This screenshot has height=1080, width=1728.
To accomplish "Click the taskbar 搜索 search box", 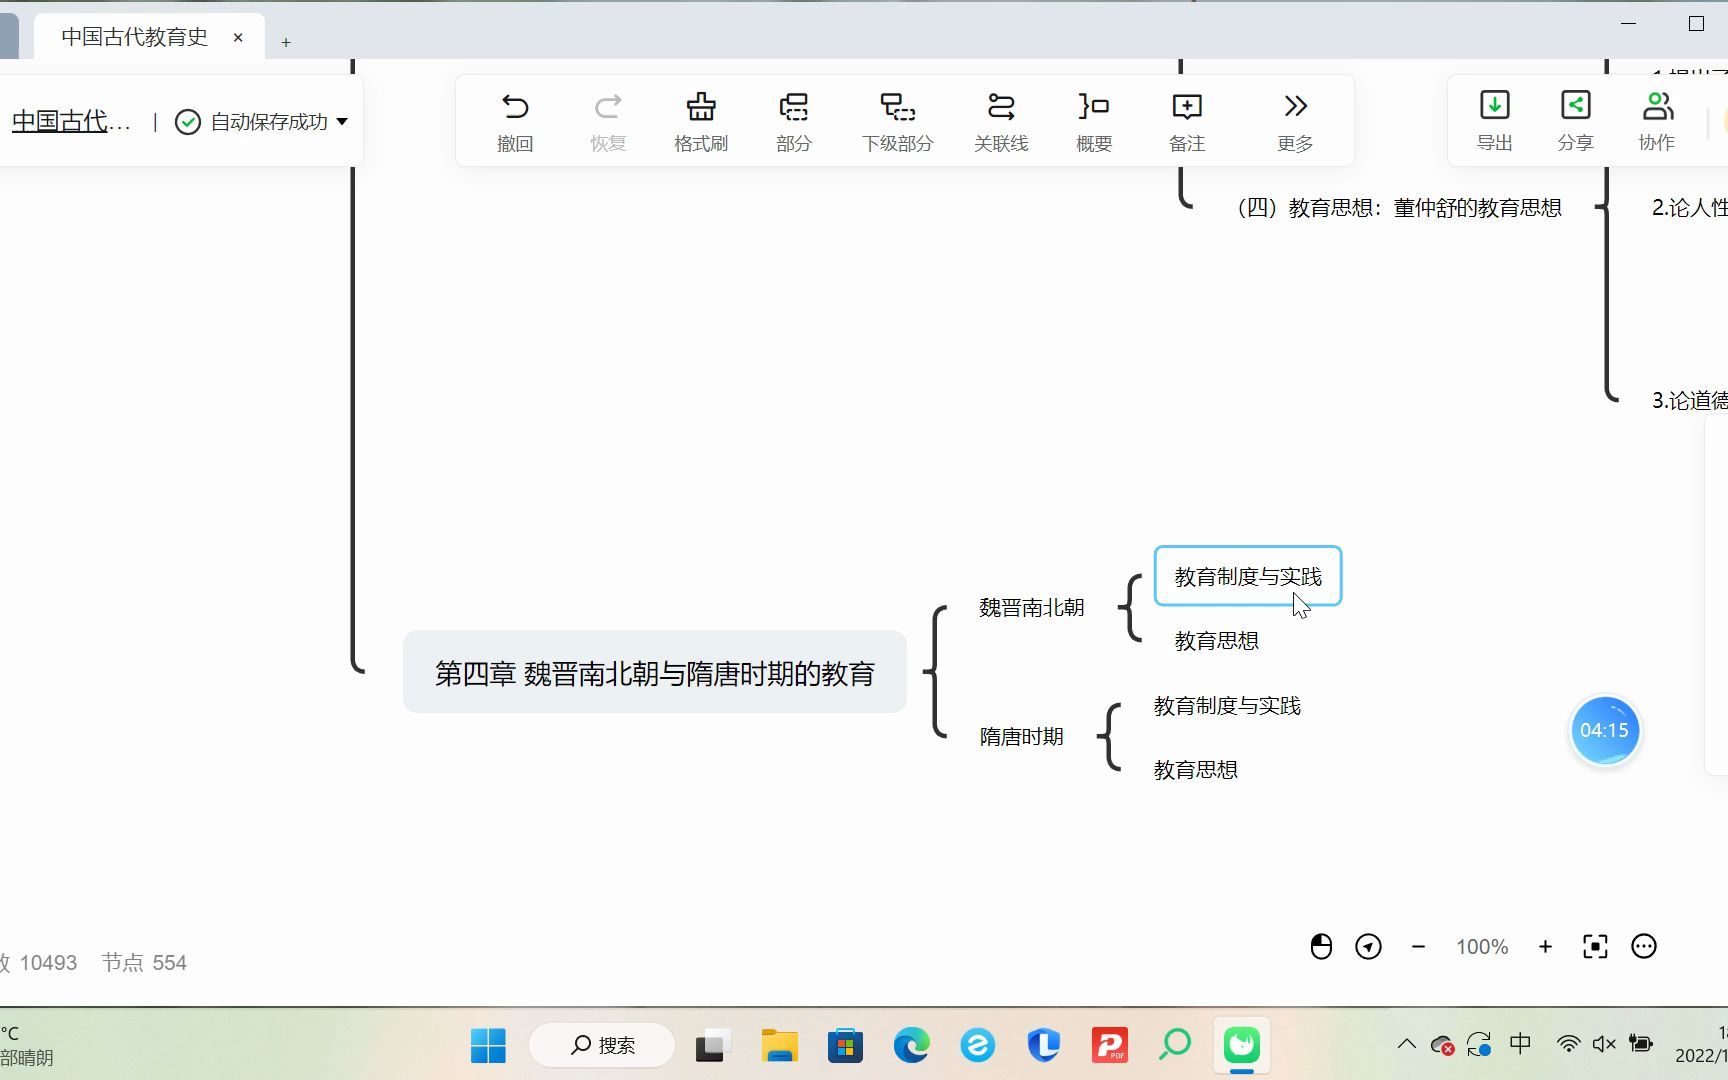I will click(602, 1046).
